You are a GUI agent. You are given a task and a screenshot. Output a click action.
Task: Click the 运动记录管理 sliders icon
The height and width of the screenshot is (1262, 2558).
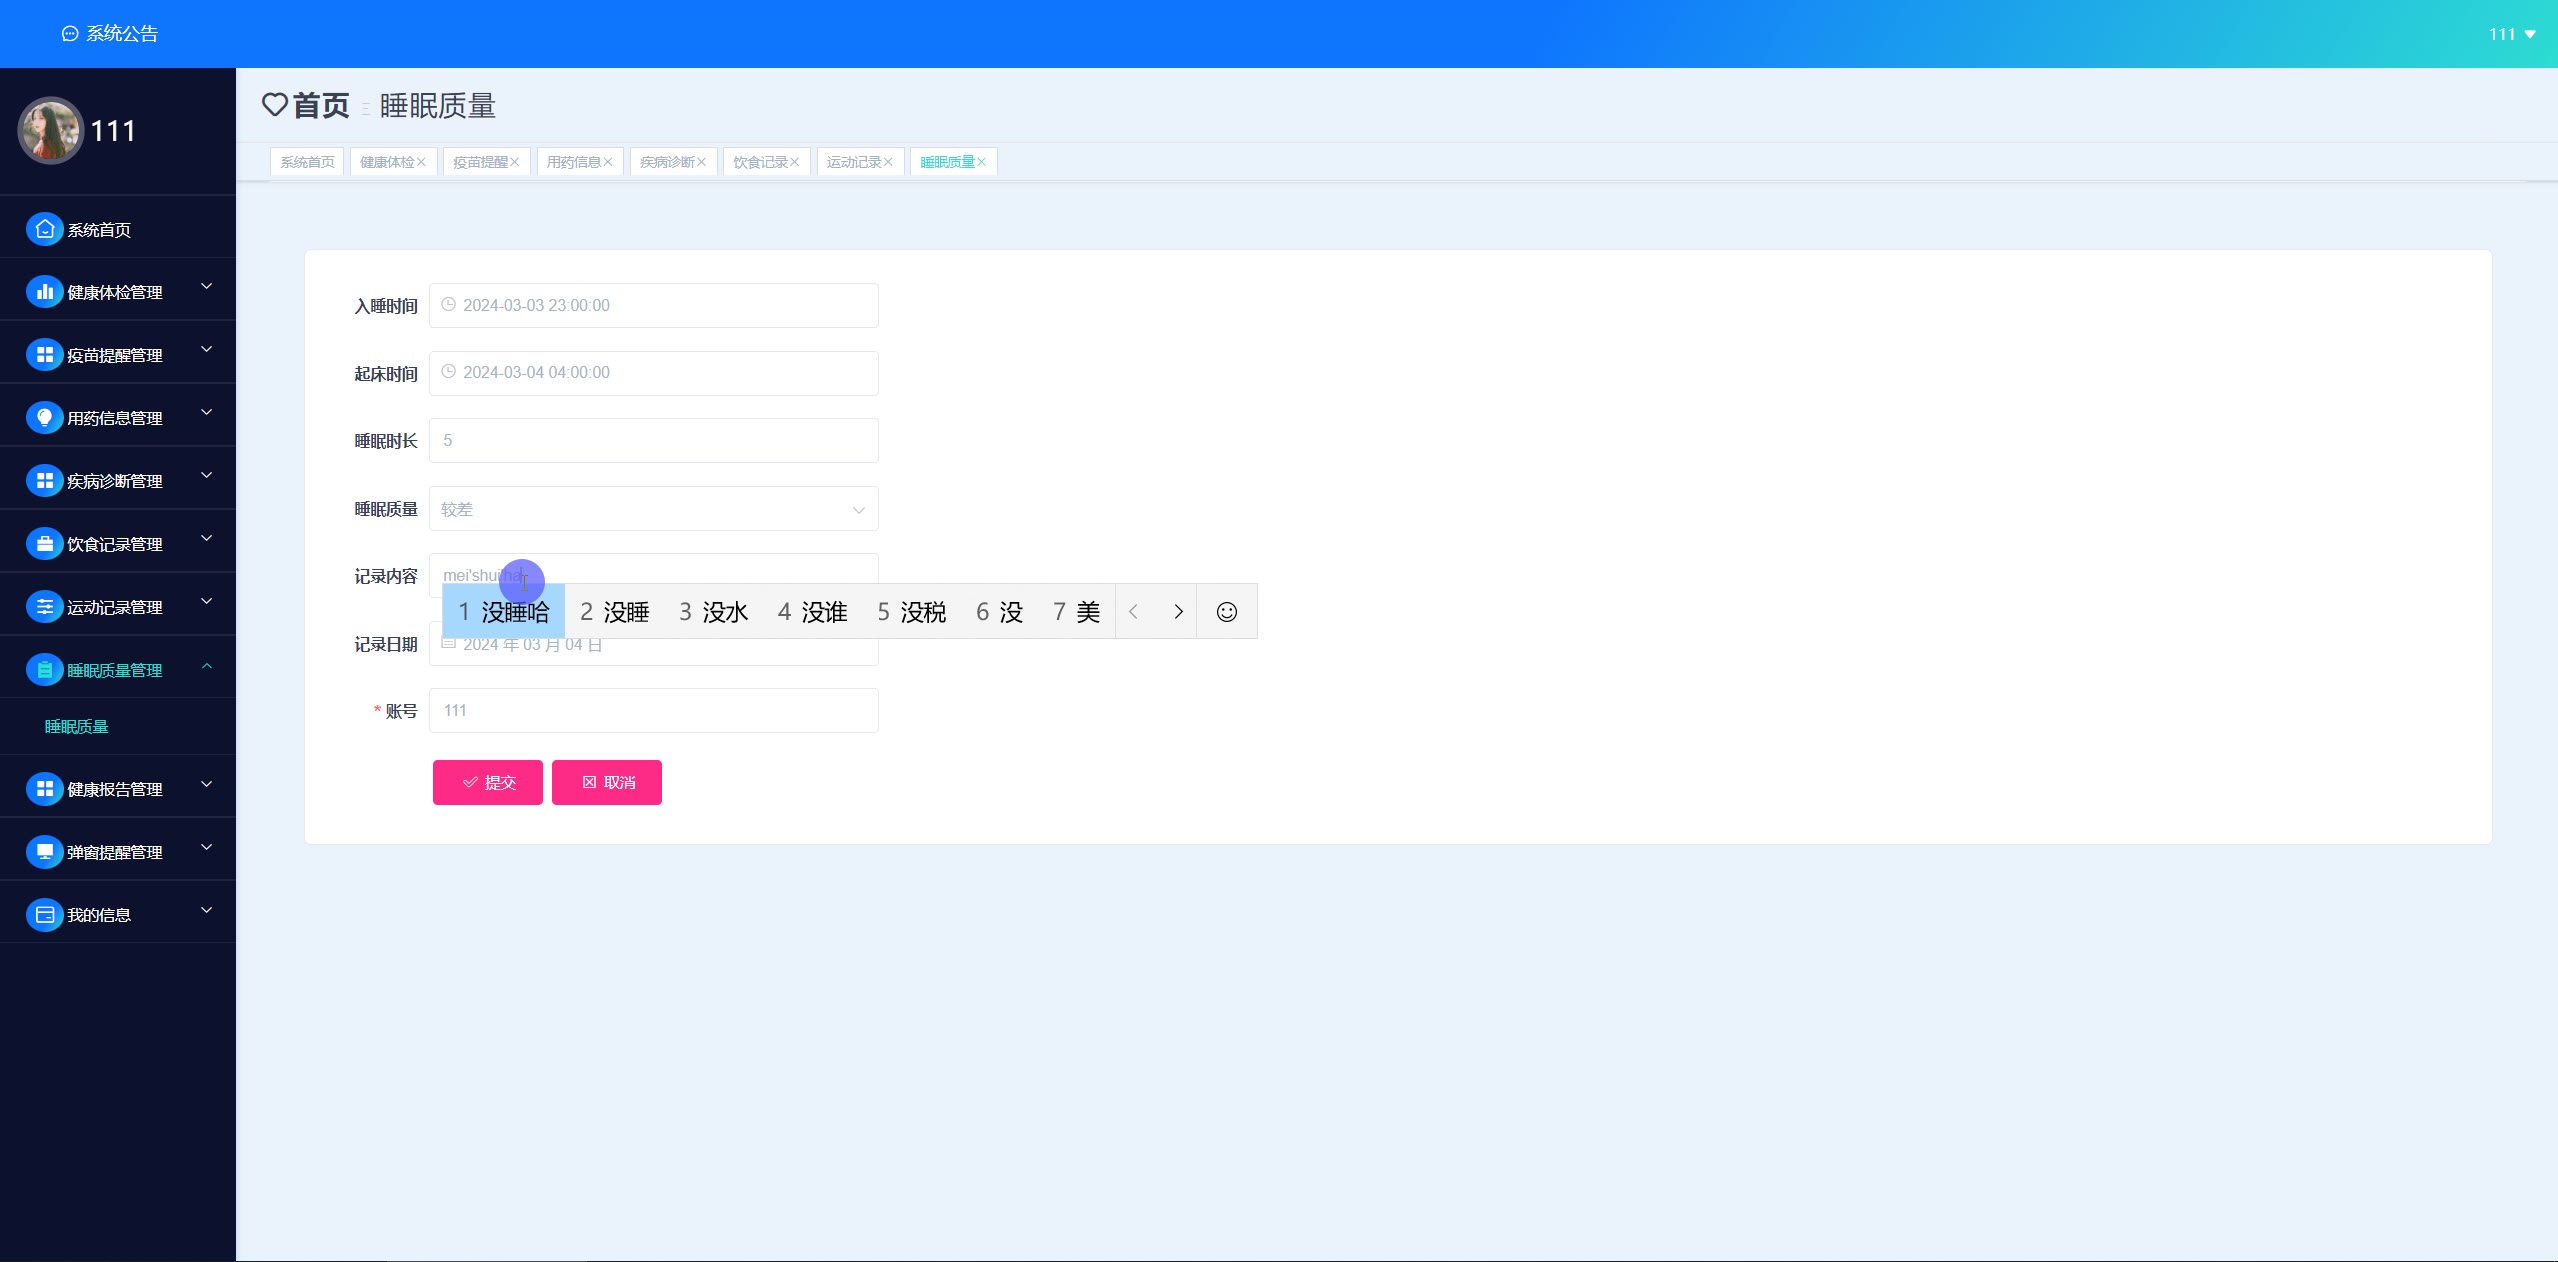click(44, 607)
